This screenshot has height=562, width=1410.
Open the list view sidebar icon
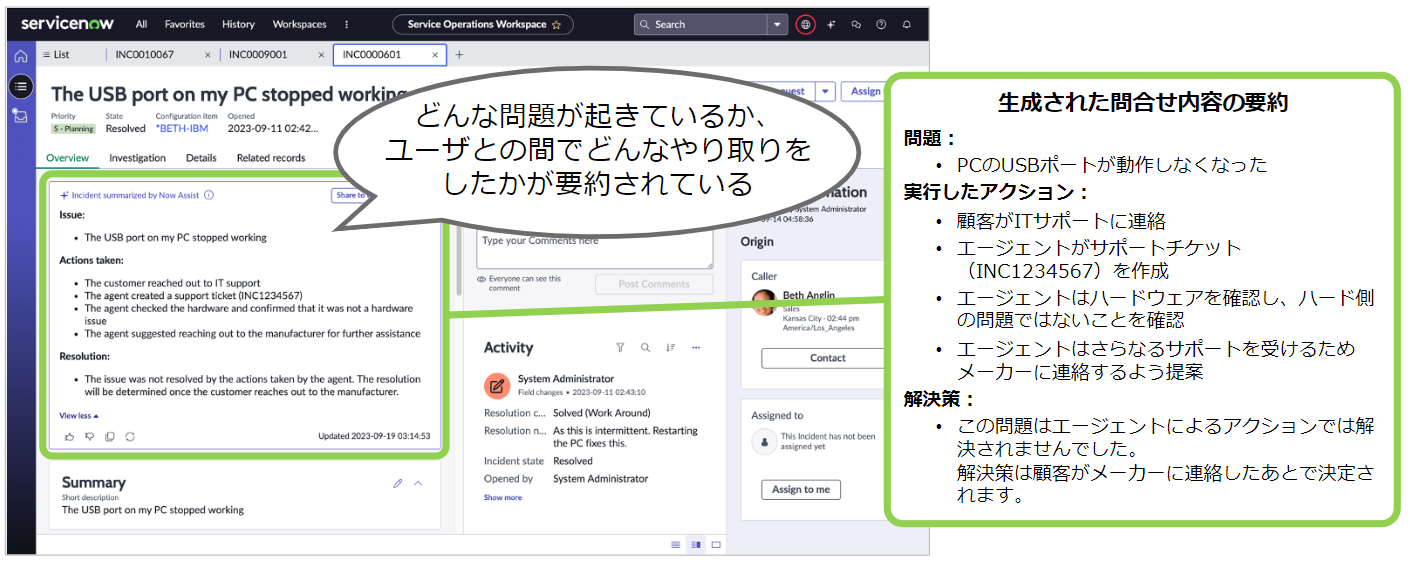click(x=20, y=86)
